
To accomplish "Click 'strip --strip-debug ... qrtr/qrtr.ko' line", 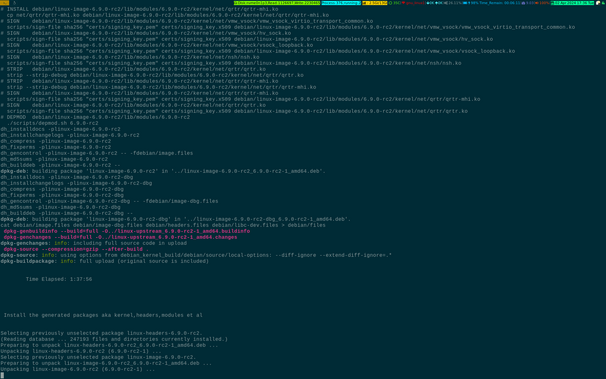I will (155, 75).
